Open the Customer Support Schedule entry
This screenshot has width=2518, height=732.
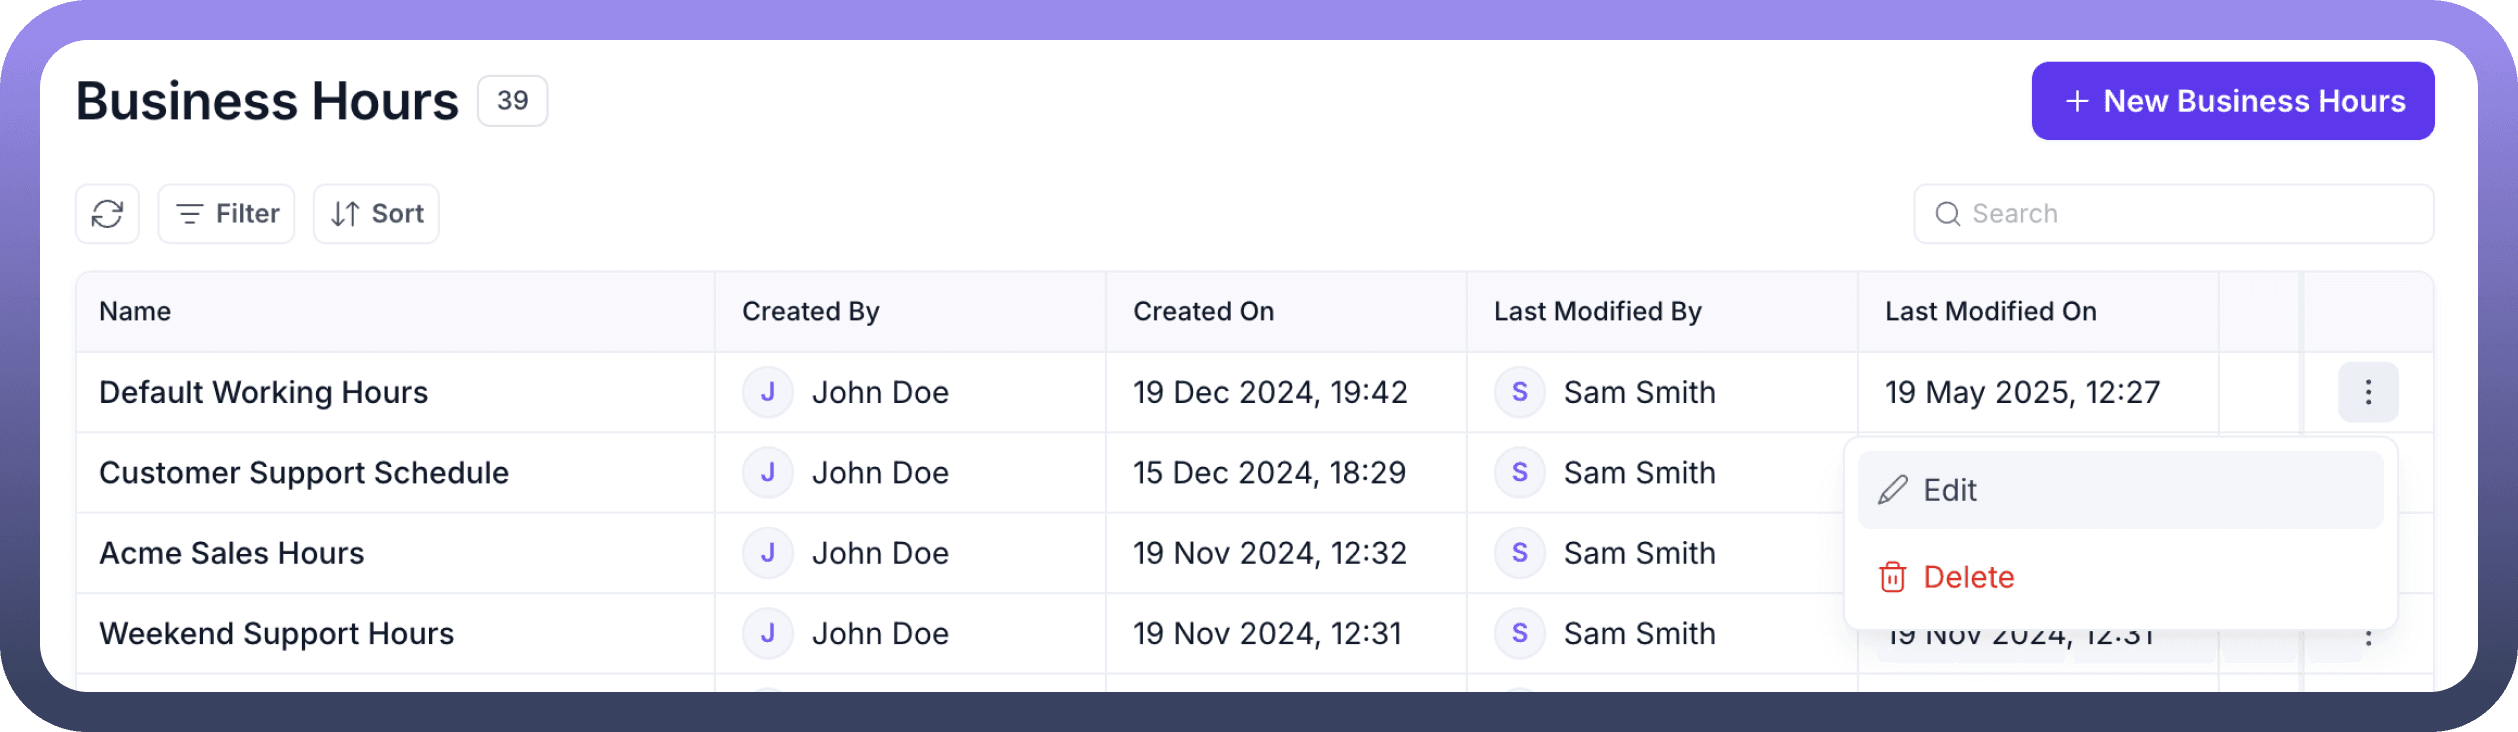tap(304, 473)
